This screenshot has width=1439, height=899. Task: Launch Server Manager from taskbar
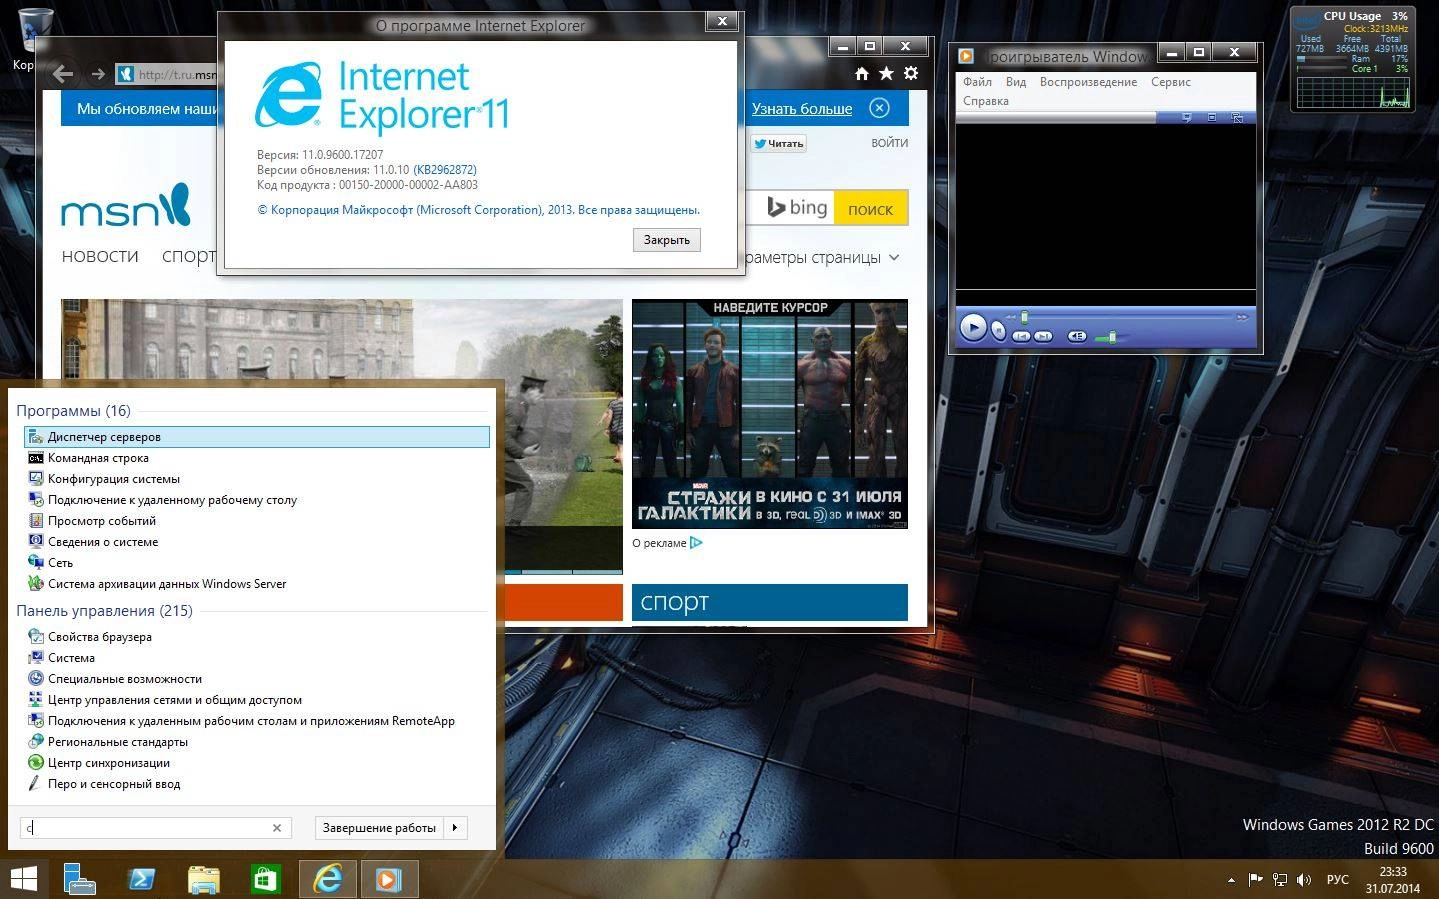click(79, 879)
